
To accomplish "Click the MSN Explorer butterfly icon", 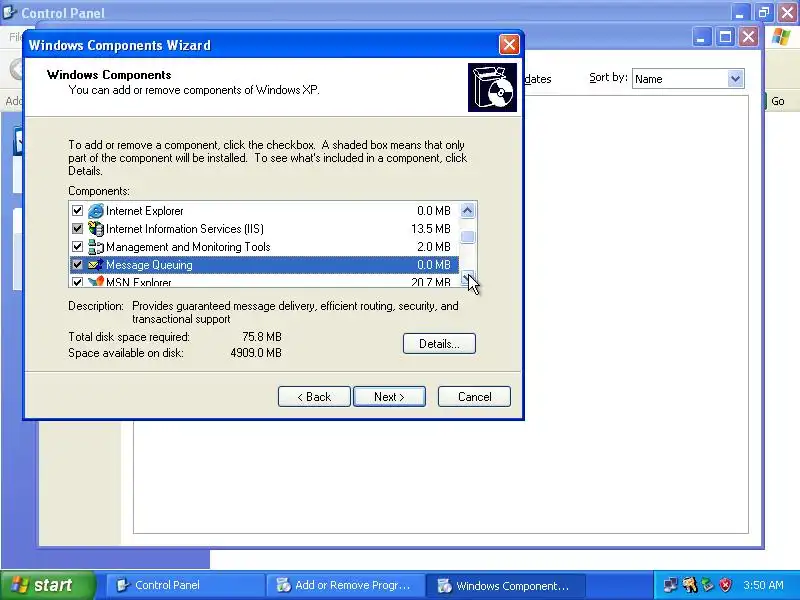I will (95, 281).
